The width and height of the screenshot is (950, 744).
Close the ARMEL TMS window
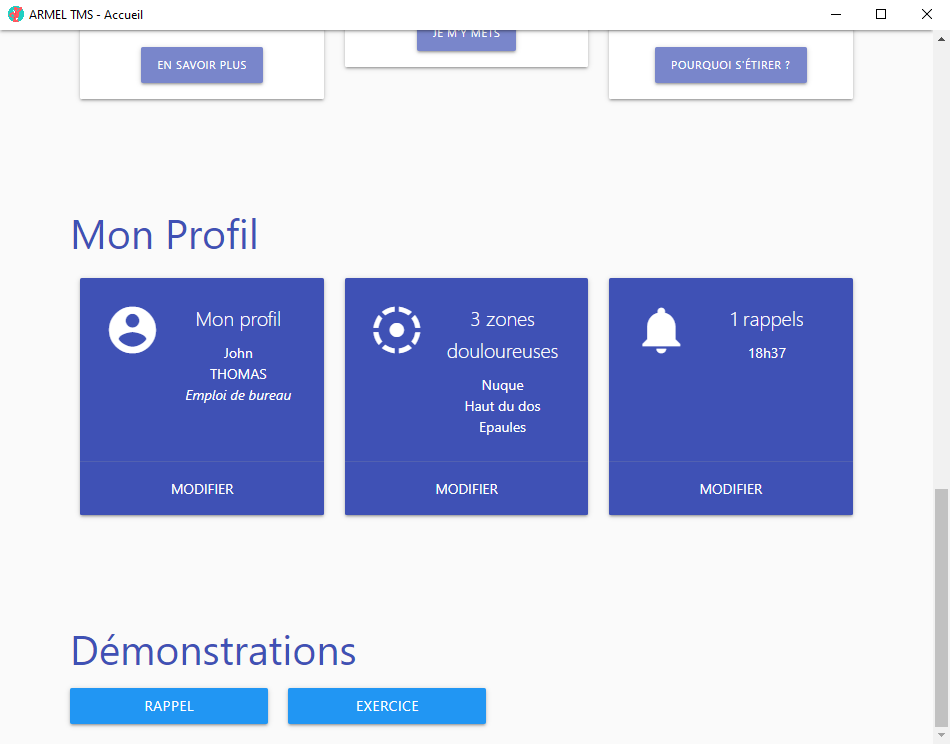pos(926,14)
